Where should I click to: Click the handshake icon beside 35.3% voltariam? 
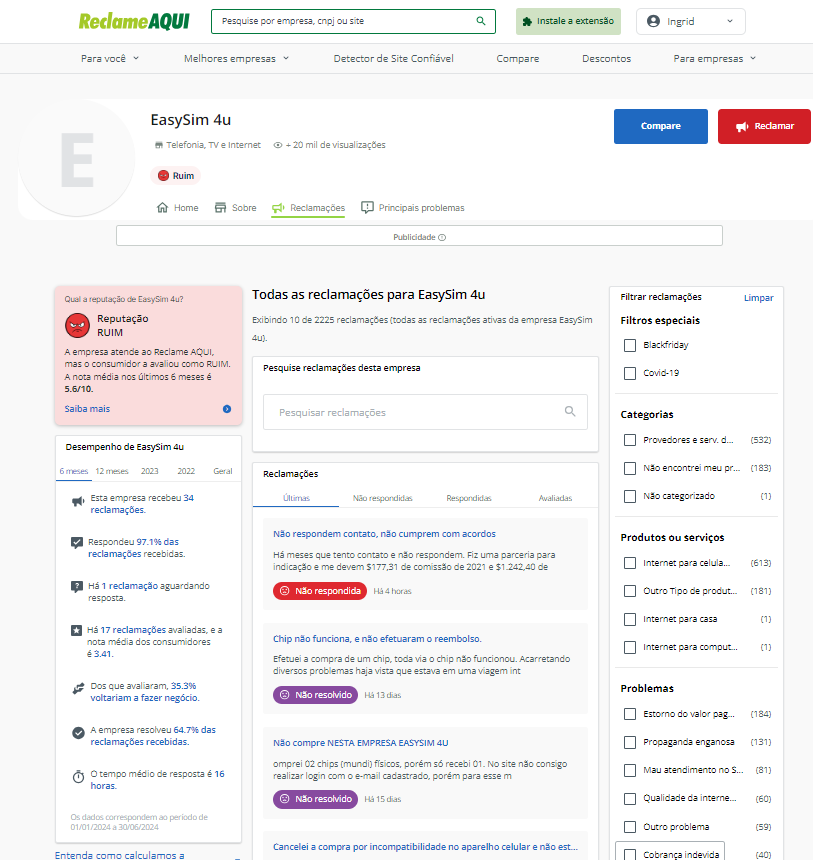click(78, 689)
